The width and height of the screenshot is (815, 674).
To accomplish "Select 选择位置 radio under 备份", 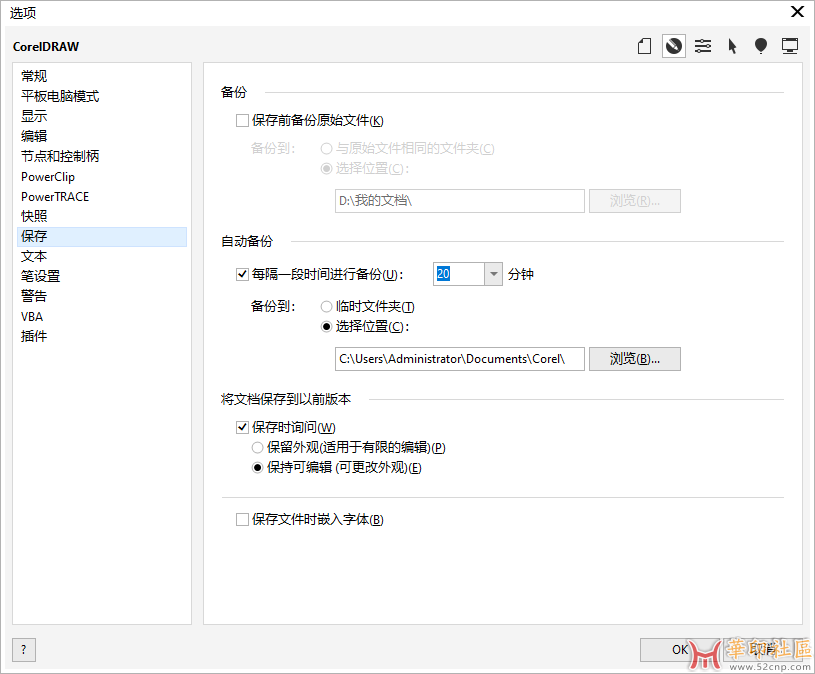I will point(326,168).
